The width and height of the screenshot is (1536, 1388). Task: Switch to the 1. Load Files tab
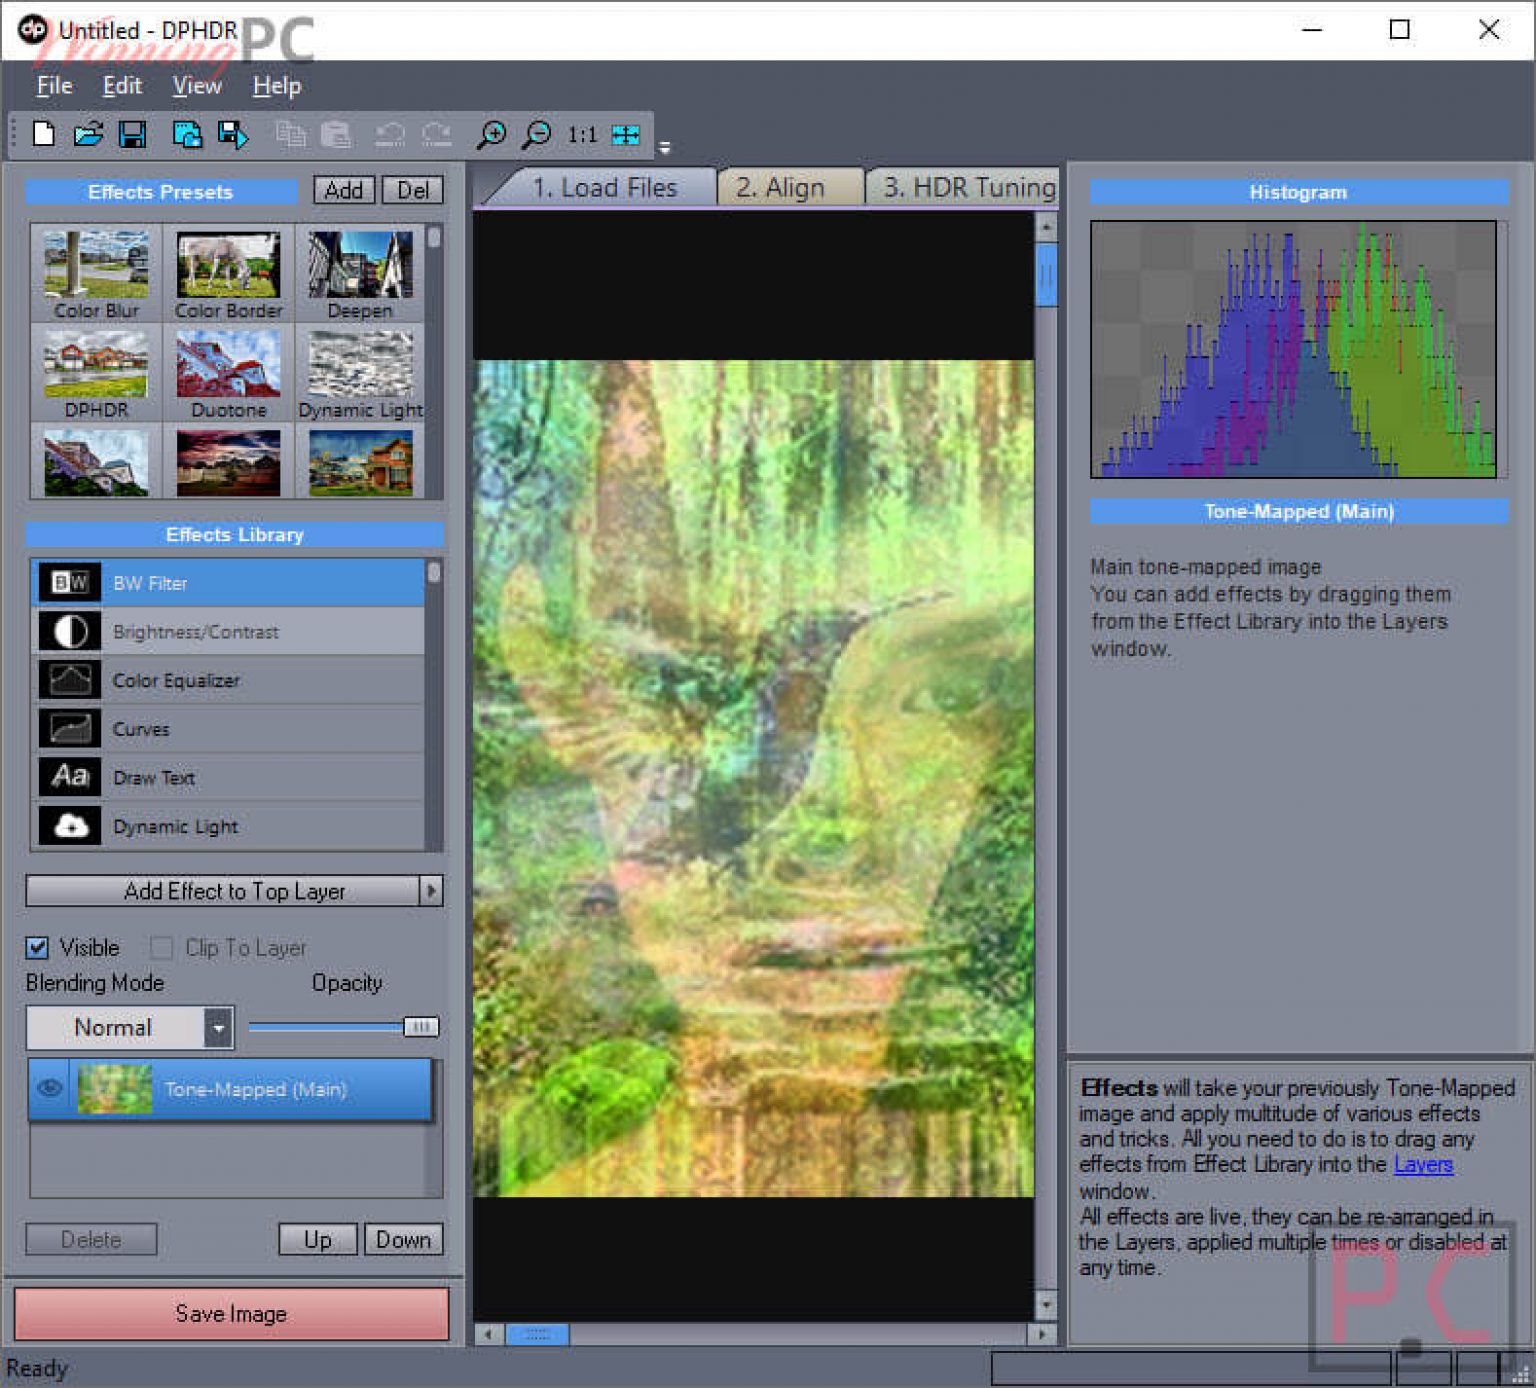(x=604, y=188)
